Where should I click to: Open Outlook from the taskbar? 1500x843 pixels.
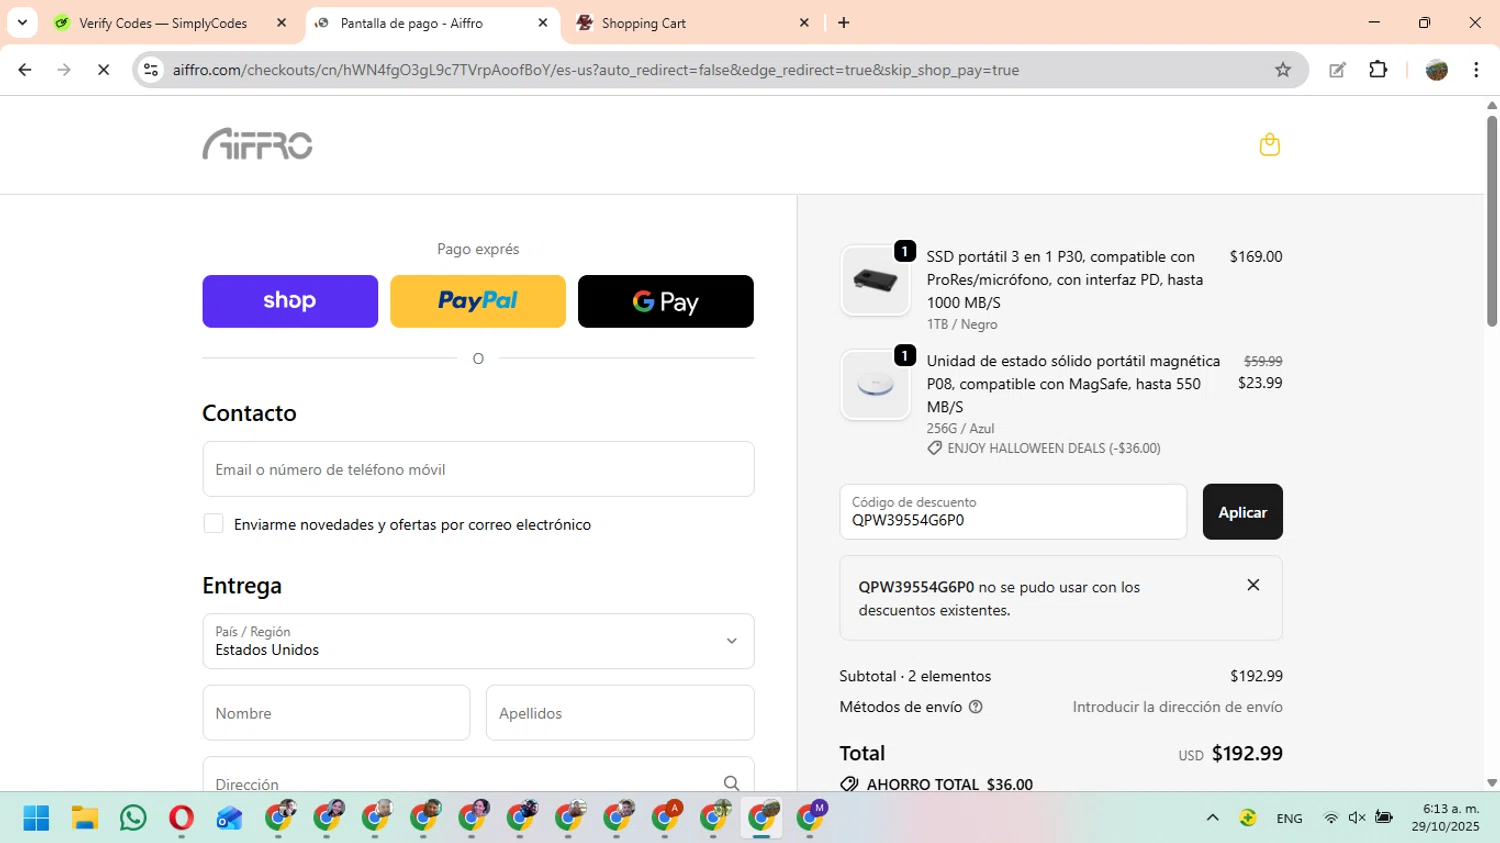tap(229, 818)
